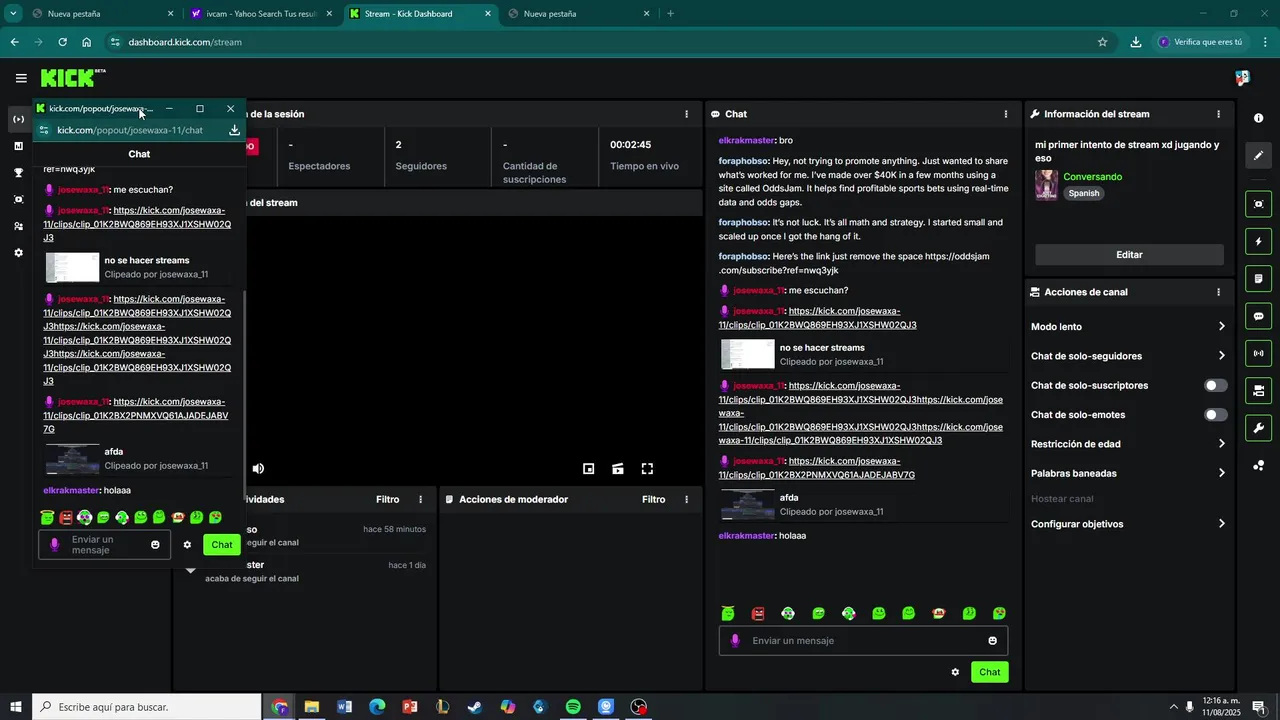Click the pencil edit icon in right sidebar
1280x720 pixels.
point(1258,155)
